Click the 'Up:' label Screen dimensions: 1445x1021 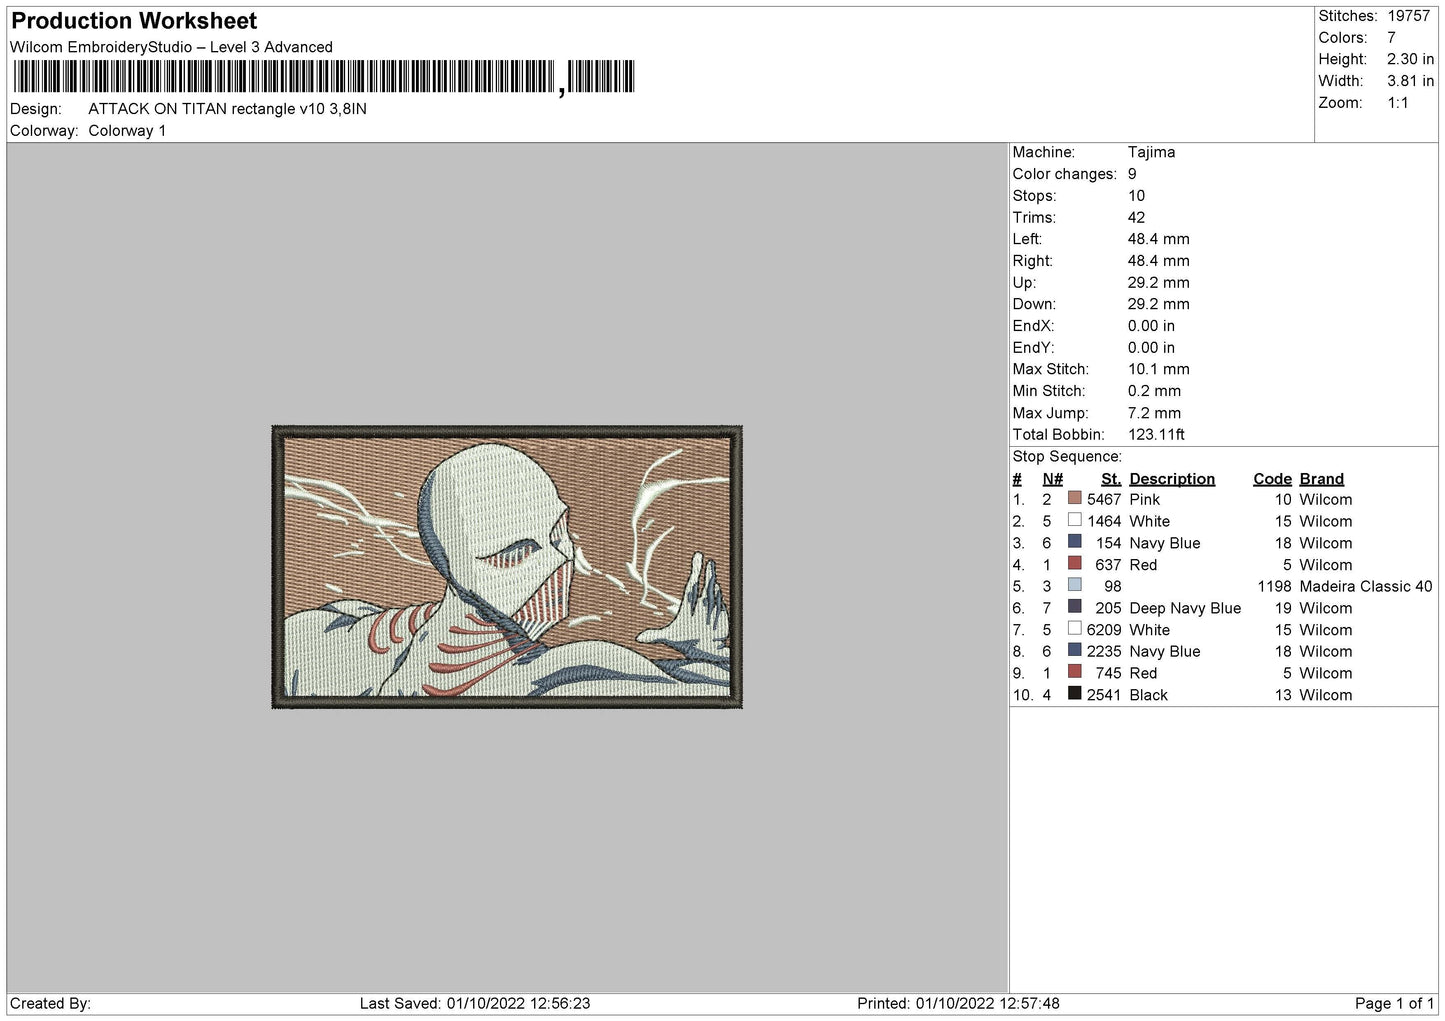[x=1023, y=283]
